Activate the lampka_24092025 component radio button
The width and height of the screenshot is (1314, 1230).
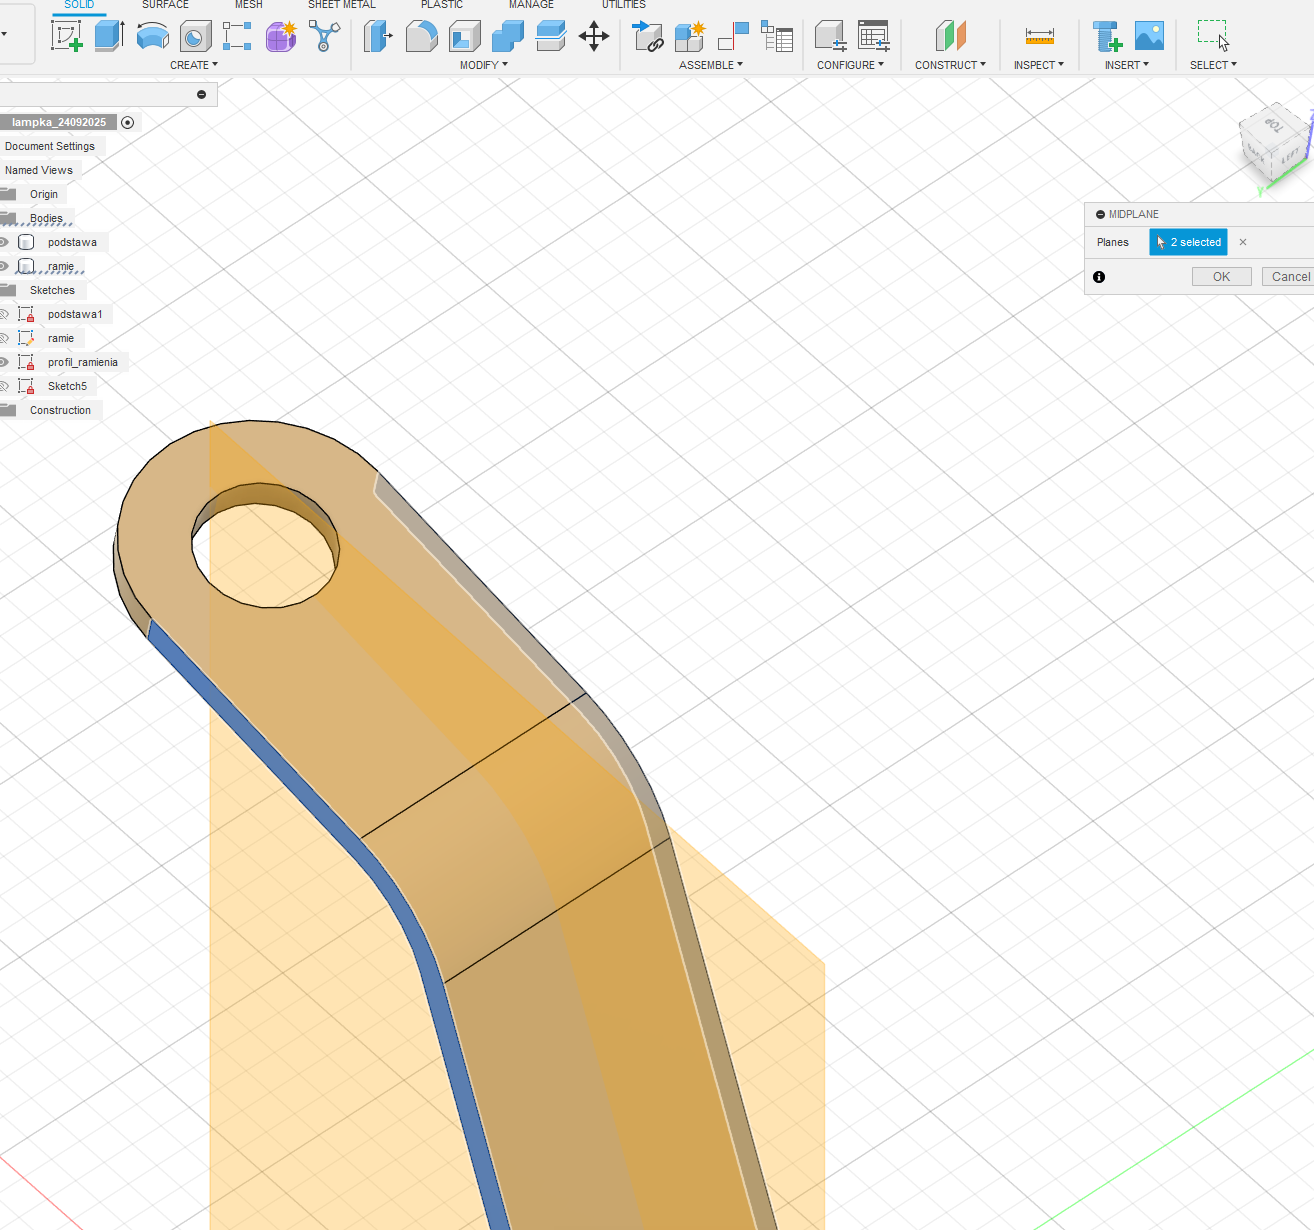point(127,122)
